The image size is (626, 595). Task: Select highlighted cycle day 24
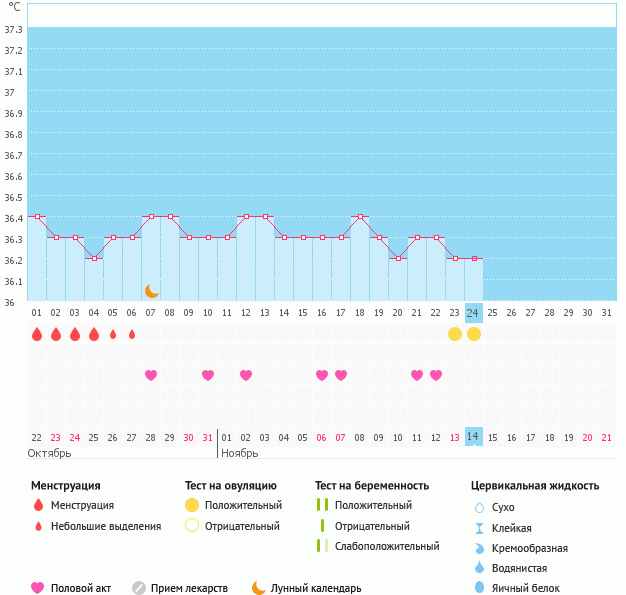tap(474, 313)
